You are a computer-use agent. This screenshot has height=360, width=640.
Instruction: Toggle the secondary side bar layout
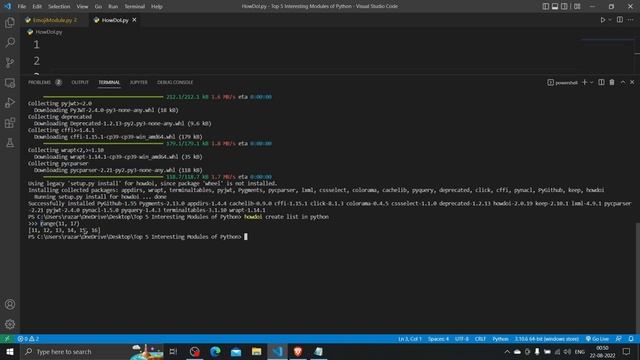[x=564, y=6]
